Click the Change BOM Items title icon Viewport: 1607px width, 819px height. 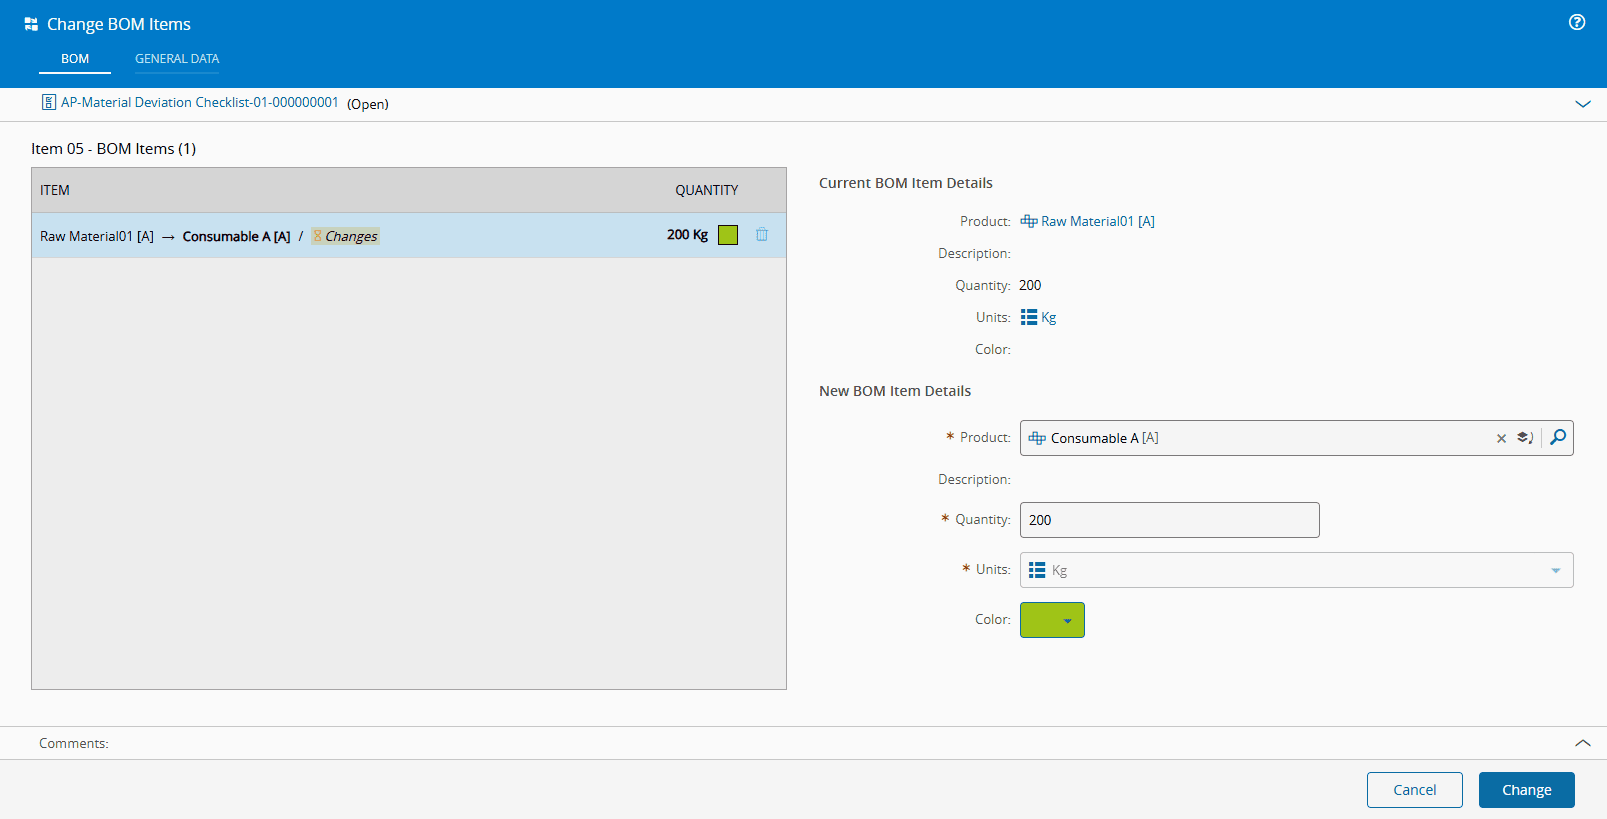pyautogui.click(x=31, y=24)
